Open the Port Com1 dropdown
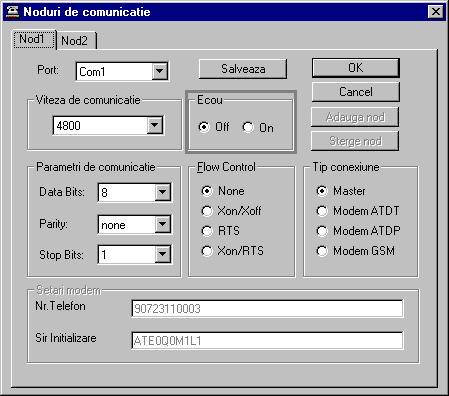This screenshot has width=449, height=396. click(159, 71)
